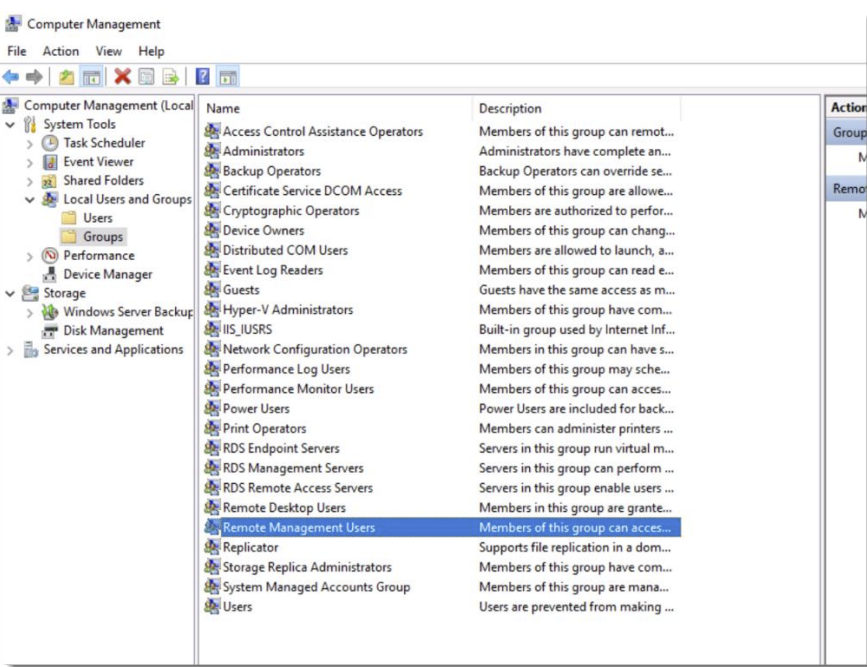Click the Event Viewer icon in tree

[x=50, y=162]
